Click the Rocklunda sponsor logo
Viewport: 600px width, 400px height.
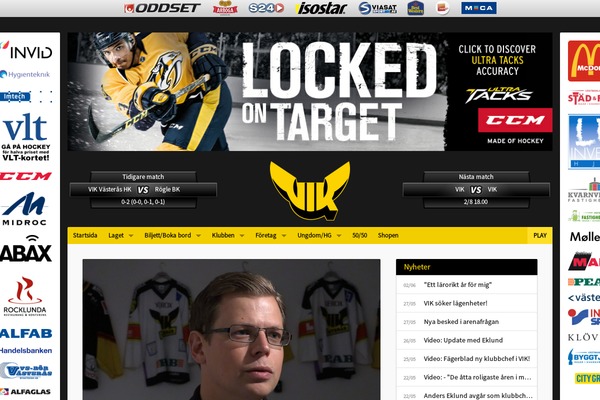pos(25,297)
